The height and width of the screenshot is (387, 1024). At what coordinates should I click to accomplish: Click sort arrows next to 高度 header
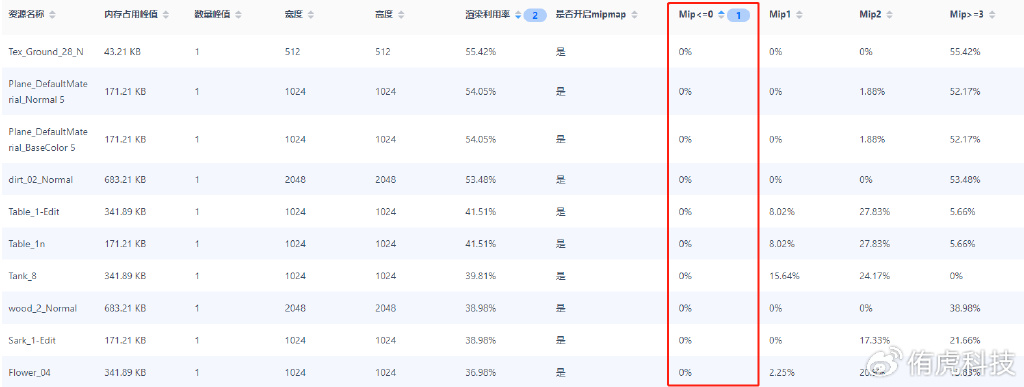click(401, 14)
